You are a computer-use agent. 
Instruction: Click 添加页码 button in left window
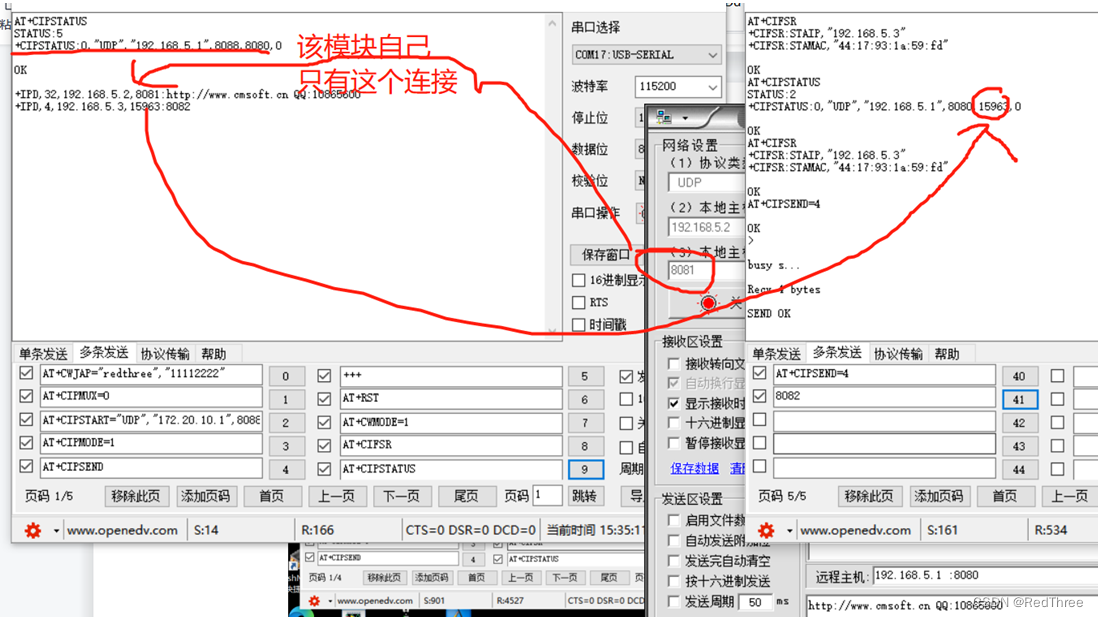click(205, 497)
